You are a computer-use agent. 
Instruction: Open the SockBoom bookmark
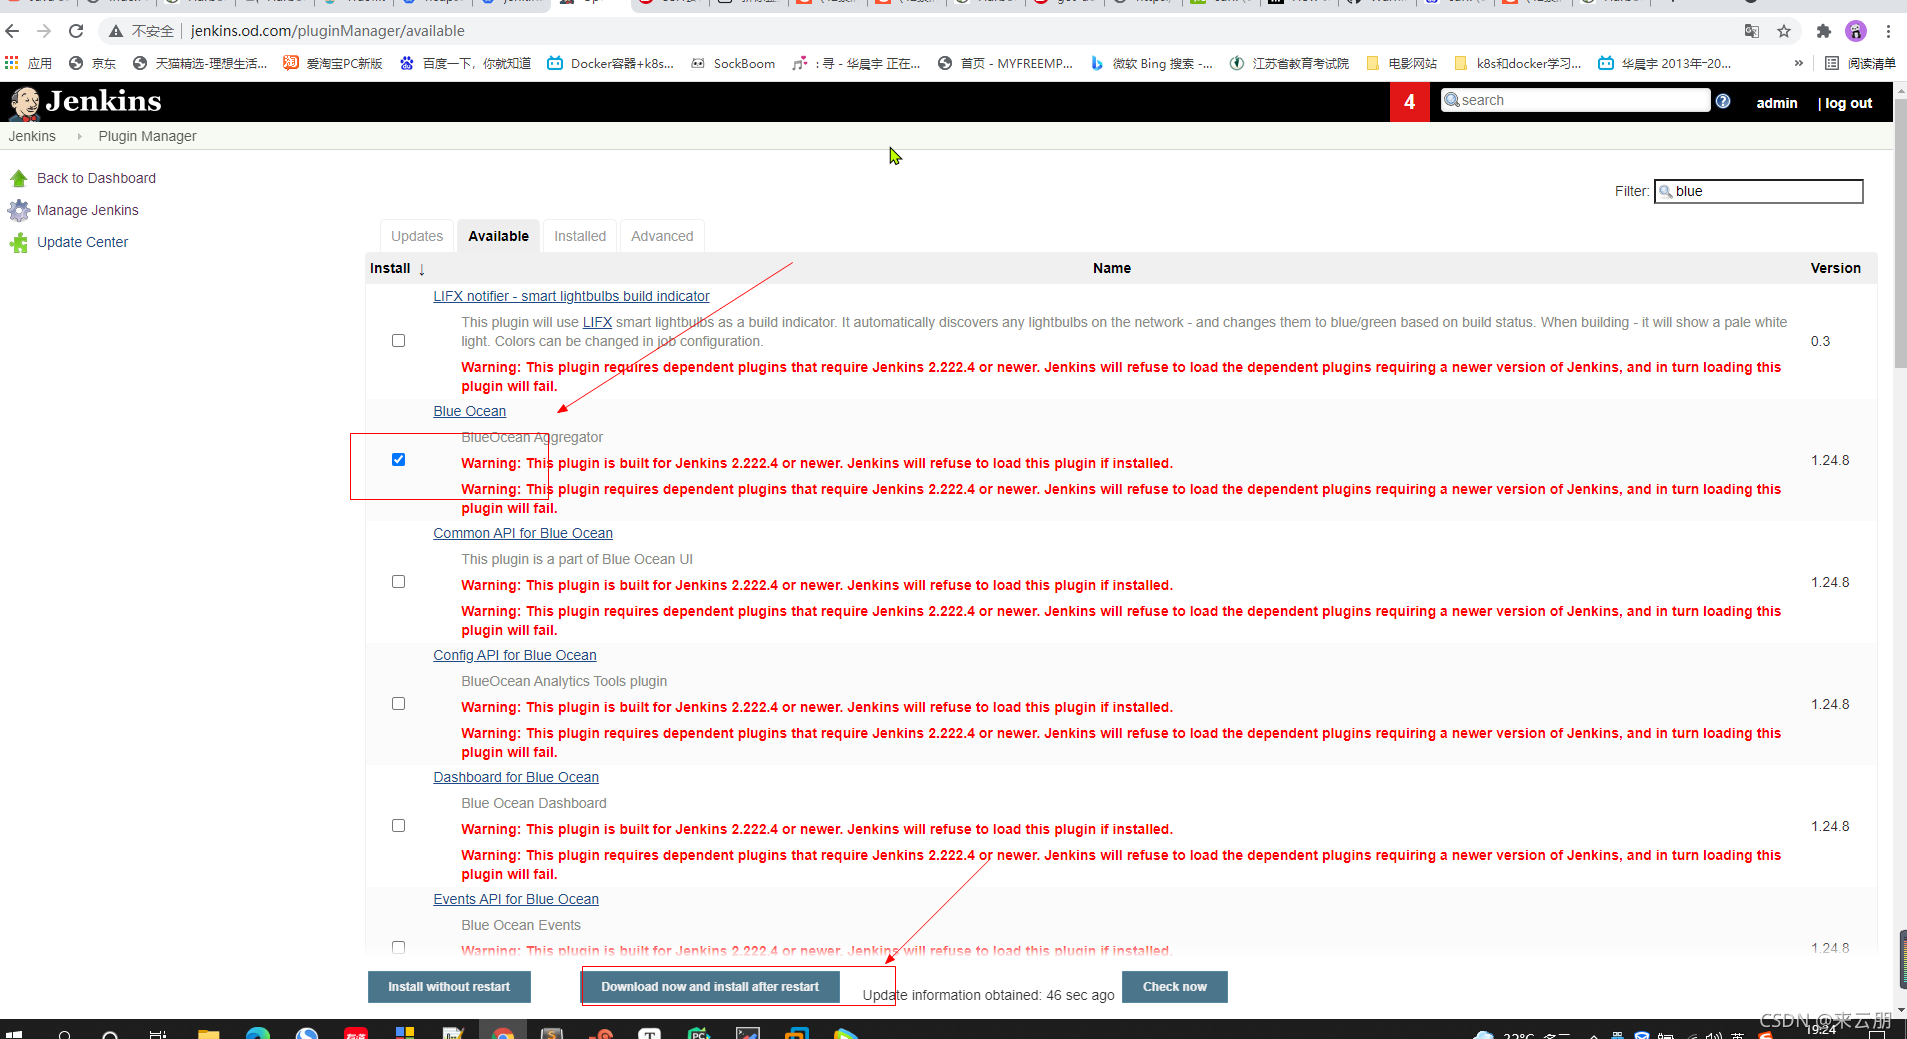732,63
